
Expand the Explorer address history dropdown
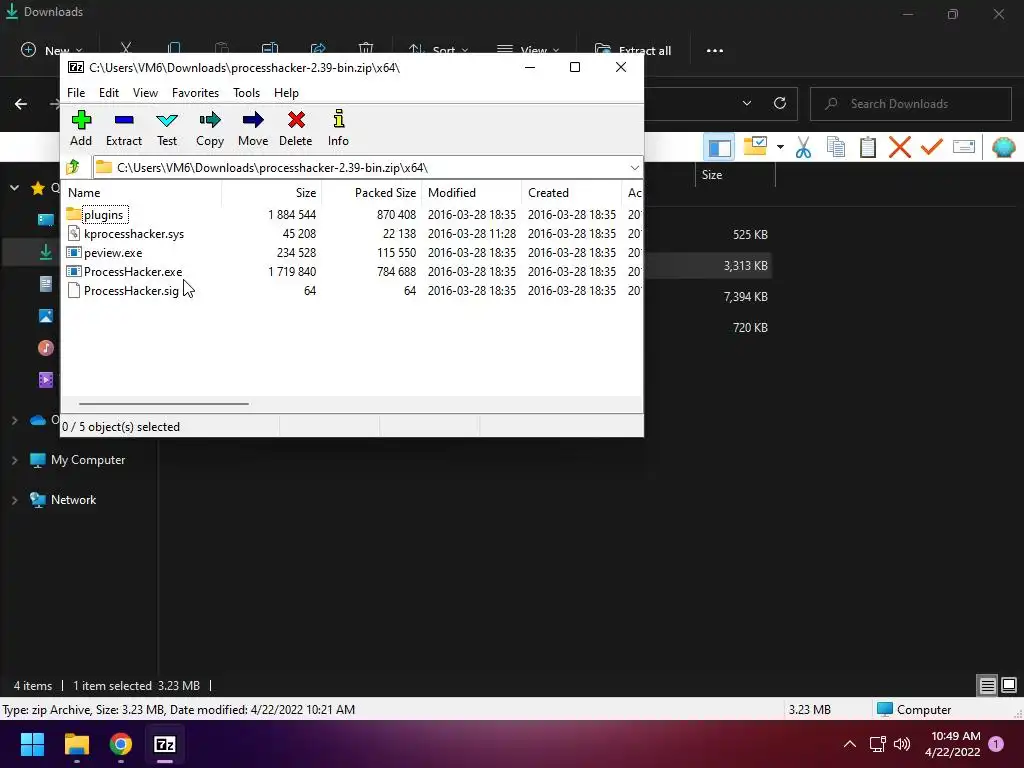click(x=746, y=103)
